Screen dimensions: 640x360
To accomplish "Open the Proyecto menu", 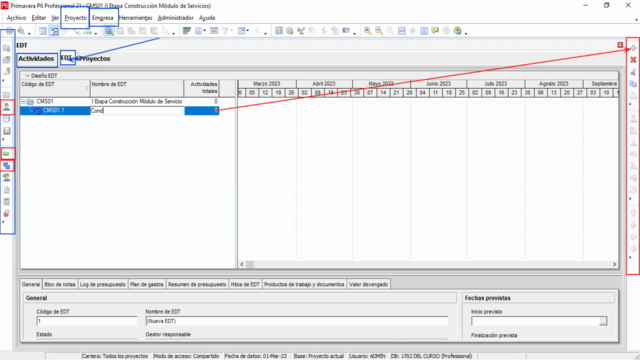I will coord(76,18).
